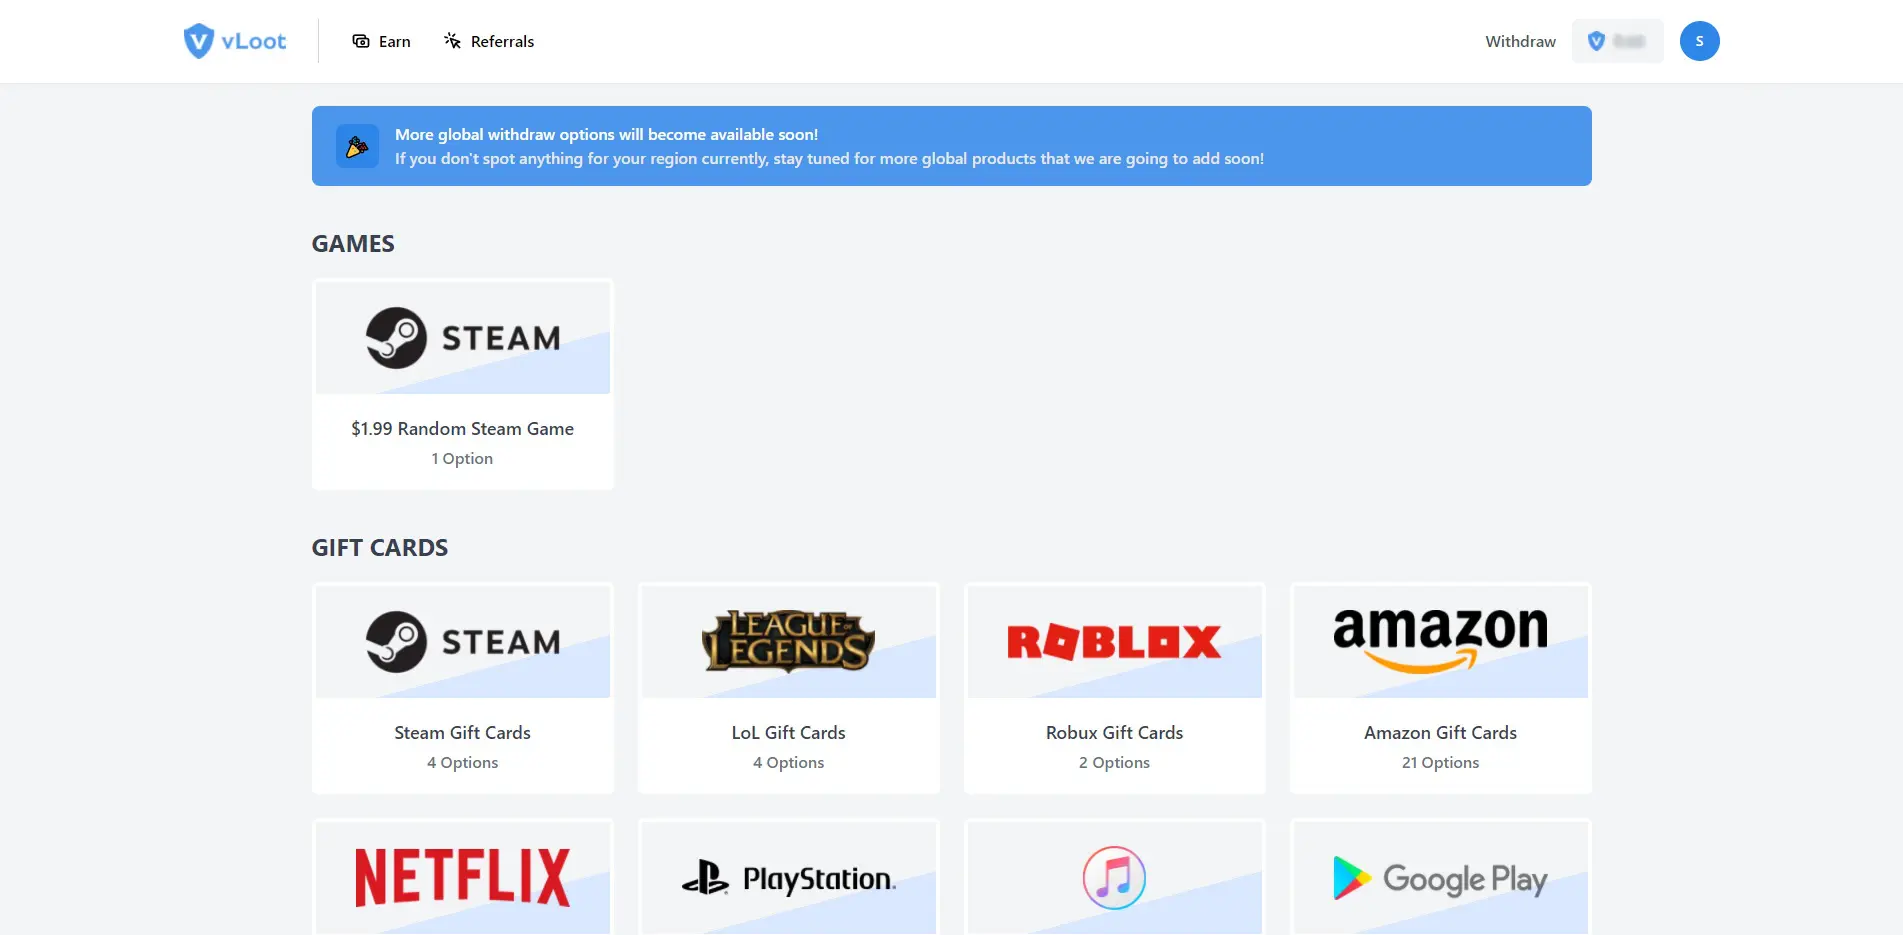The height and width of the screenshot is (935, 1903).
Task: Click the banner headline about global withdraw options
Action: (x=606, y=134)
